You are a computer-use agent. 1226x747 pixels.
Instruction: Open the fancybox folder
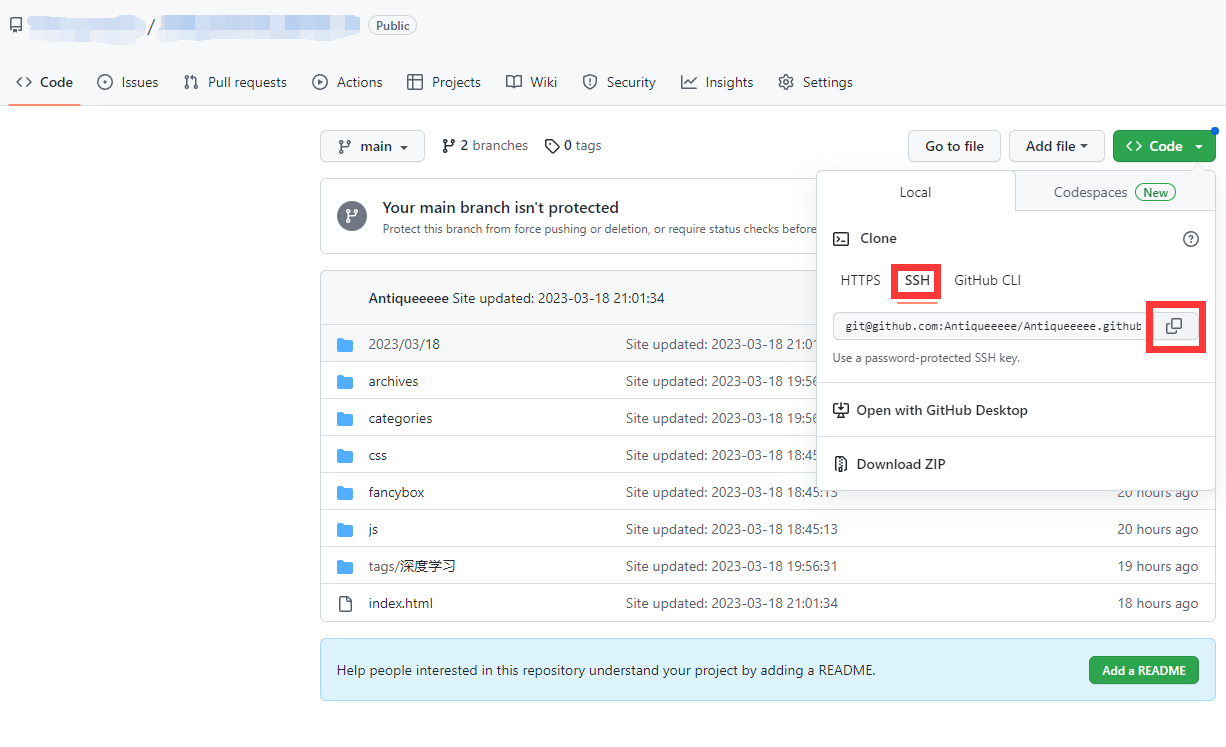396,493
